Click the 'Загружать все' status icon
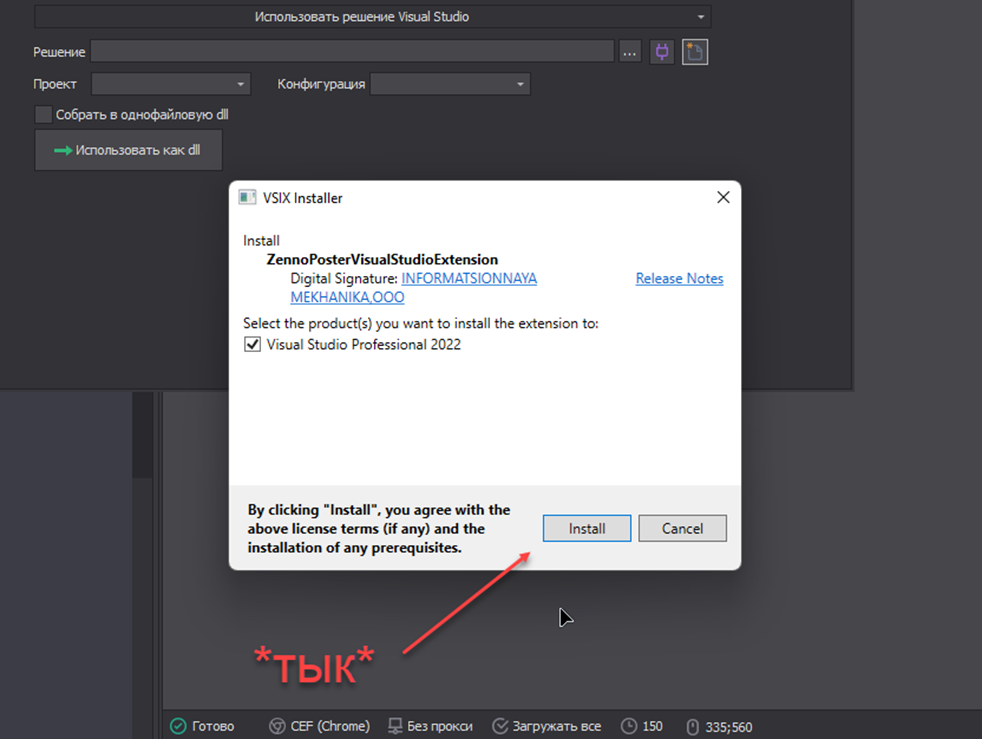 [500, 726]
